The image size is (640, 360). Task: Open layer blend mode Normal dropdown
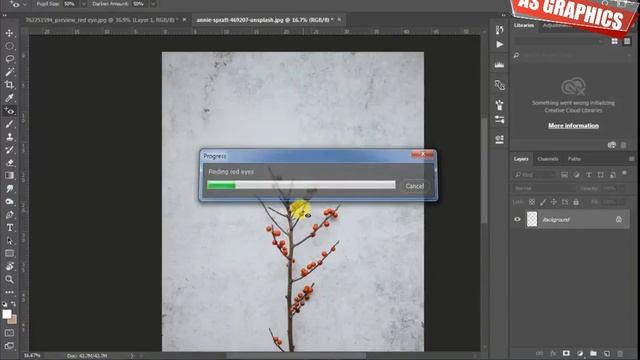(x=544, y=189)
